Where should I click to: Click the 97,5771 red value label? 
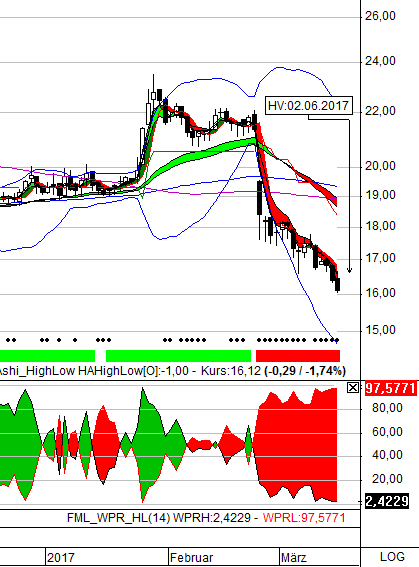(390, 388)
